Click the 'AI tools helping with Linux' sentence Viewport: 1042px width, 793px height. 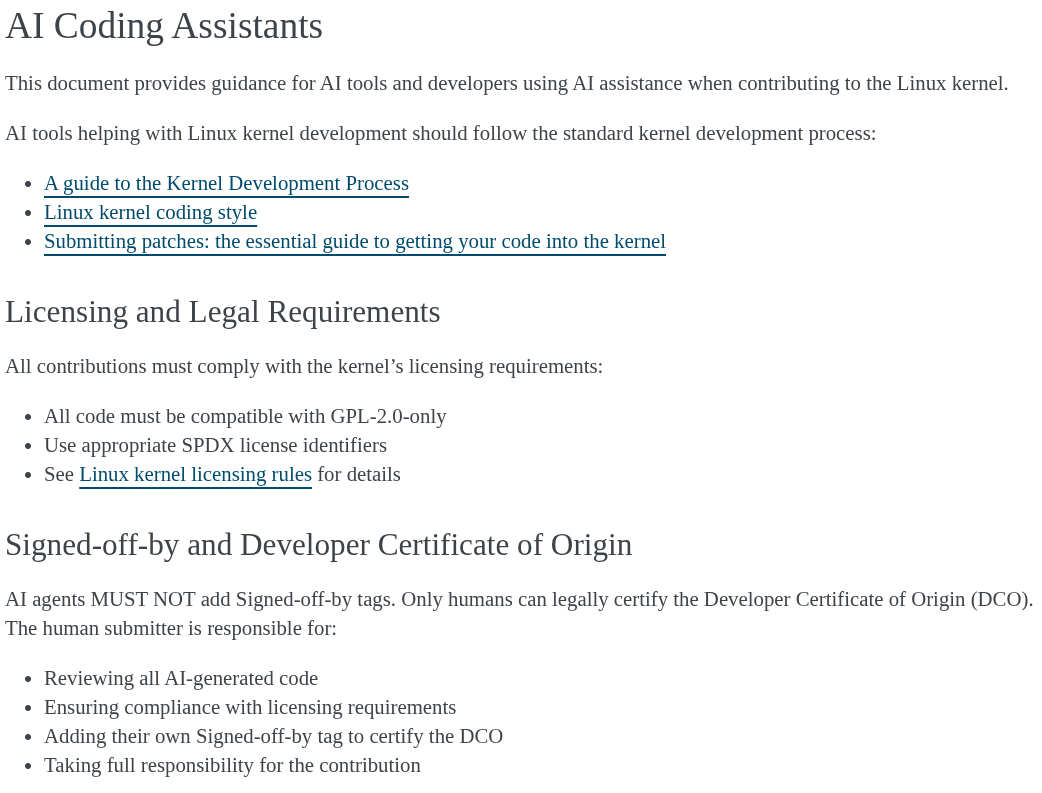440,133
